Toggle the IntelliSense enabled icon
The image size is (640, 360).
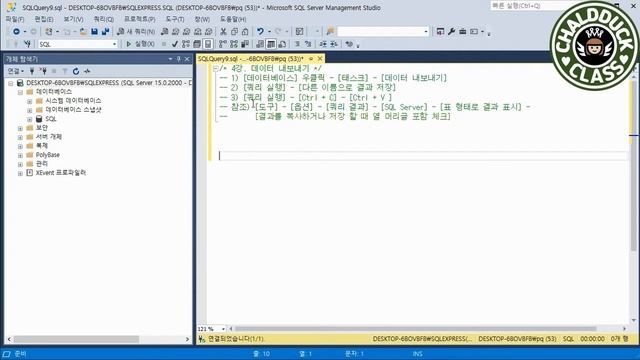point(208,44)
